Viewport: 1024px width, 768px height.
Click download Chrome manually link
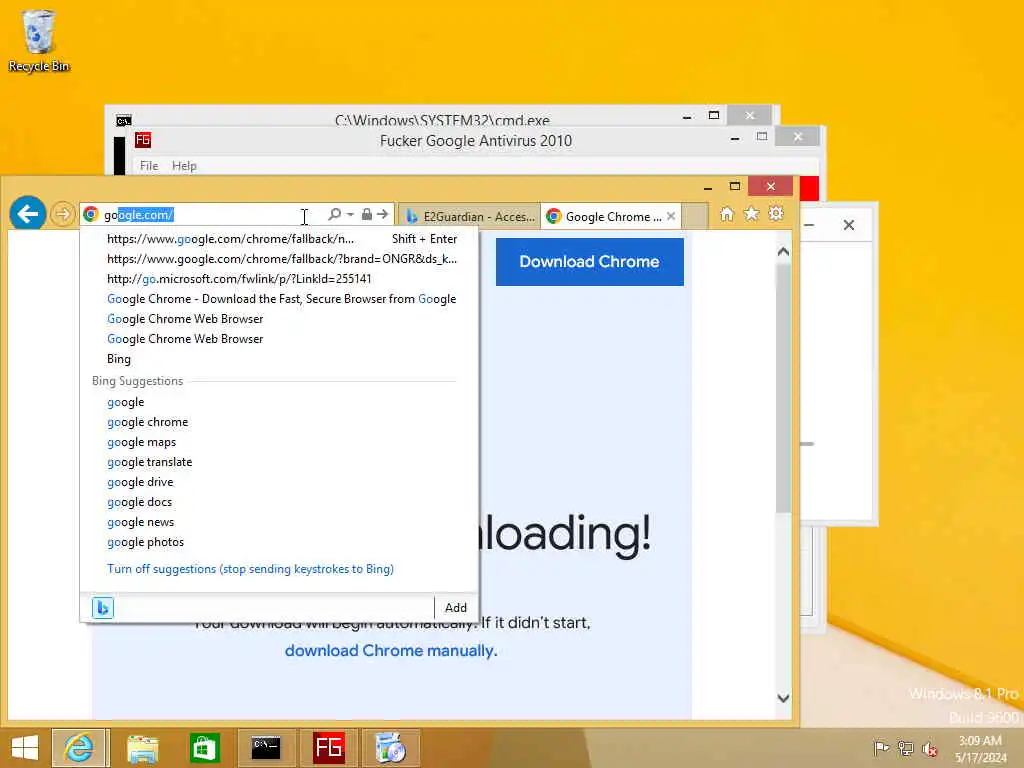391,651
